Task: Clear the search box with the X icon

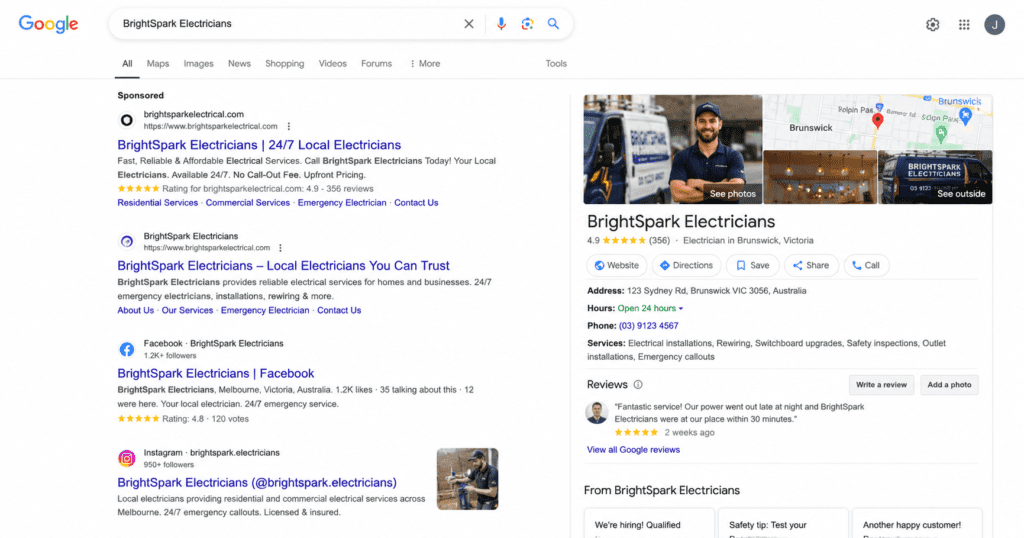Action: point(469,24)
